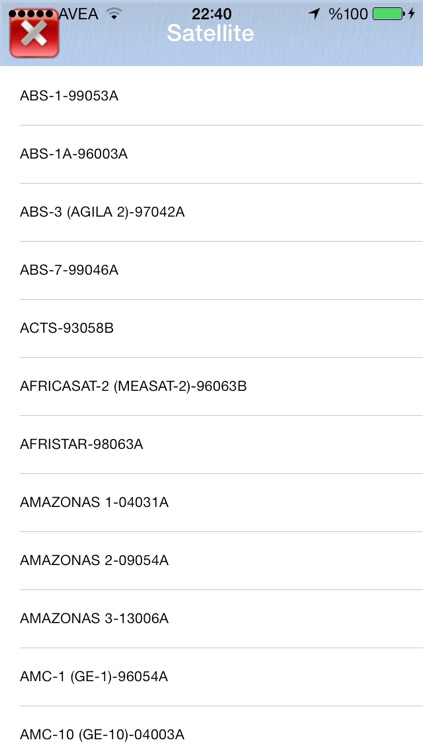Select ABS-1A-96003A satellite entry
This screenshot has height=750, width=423.
212,154
